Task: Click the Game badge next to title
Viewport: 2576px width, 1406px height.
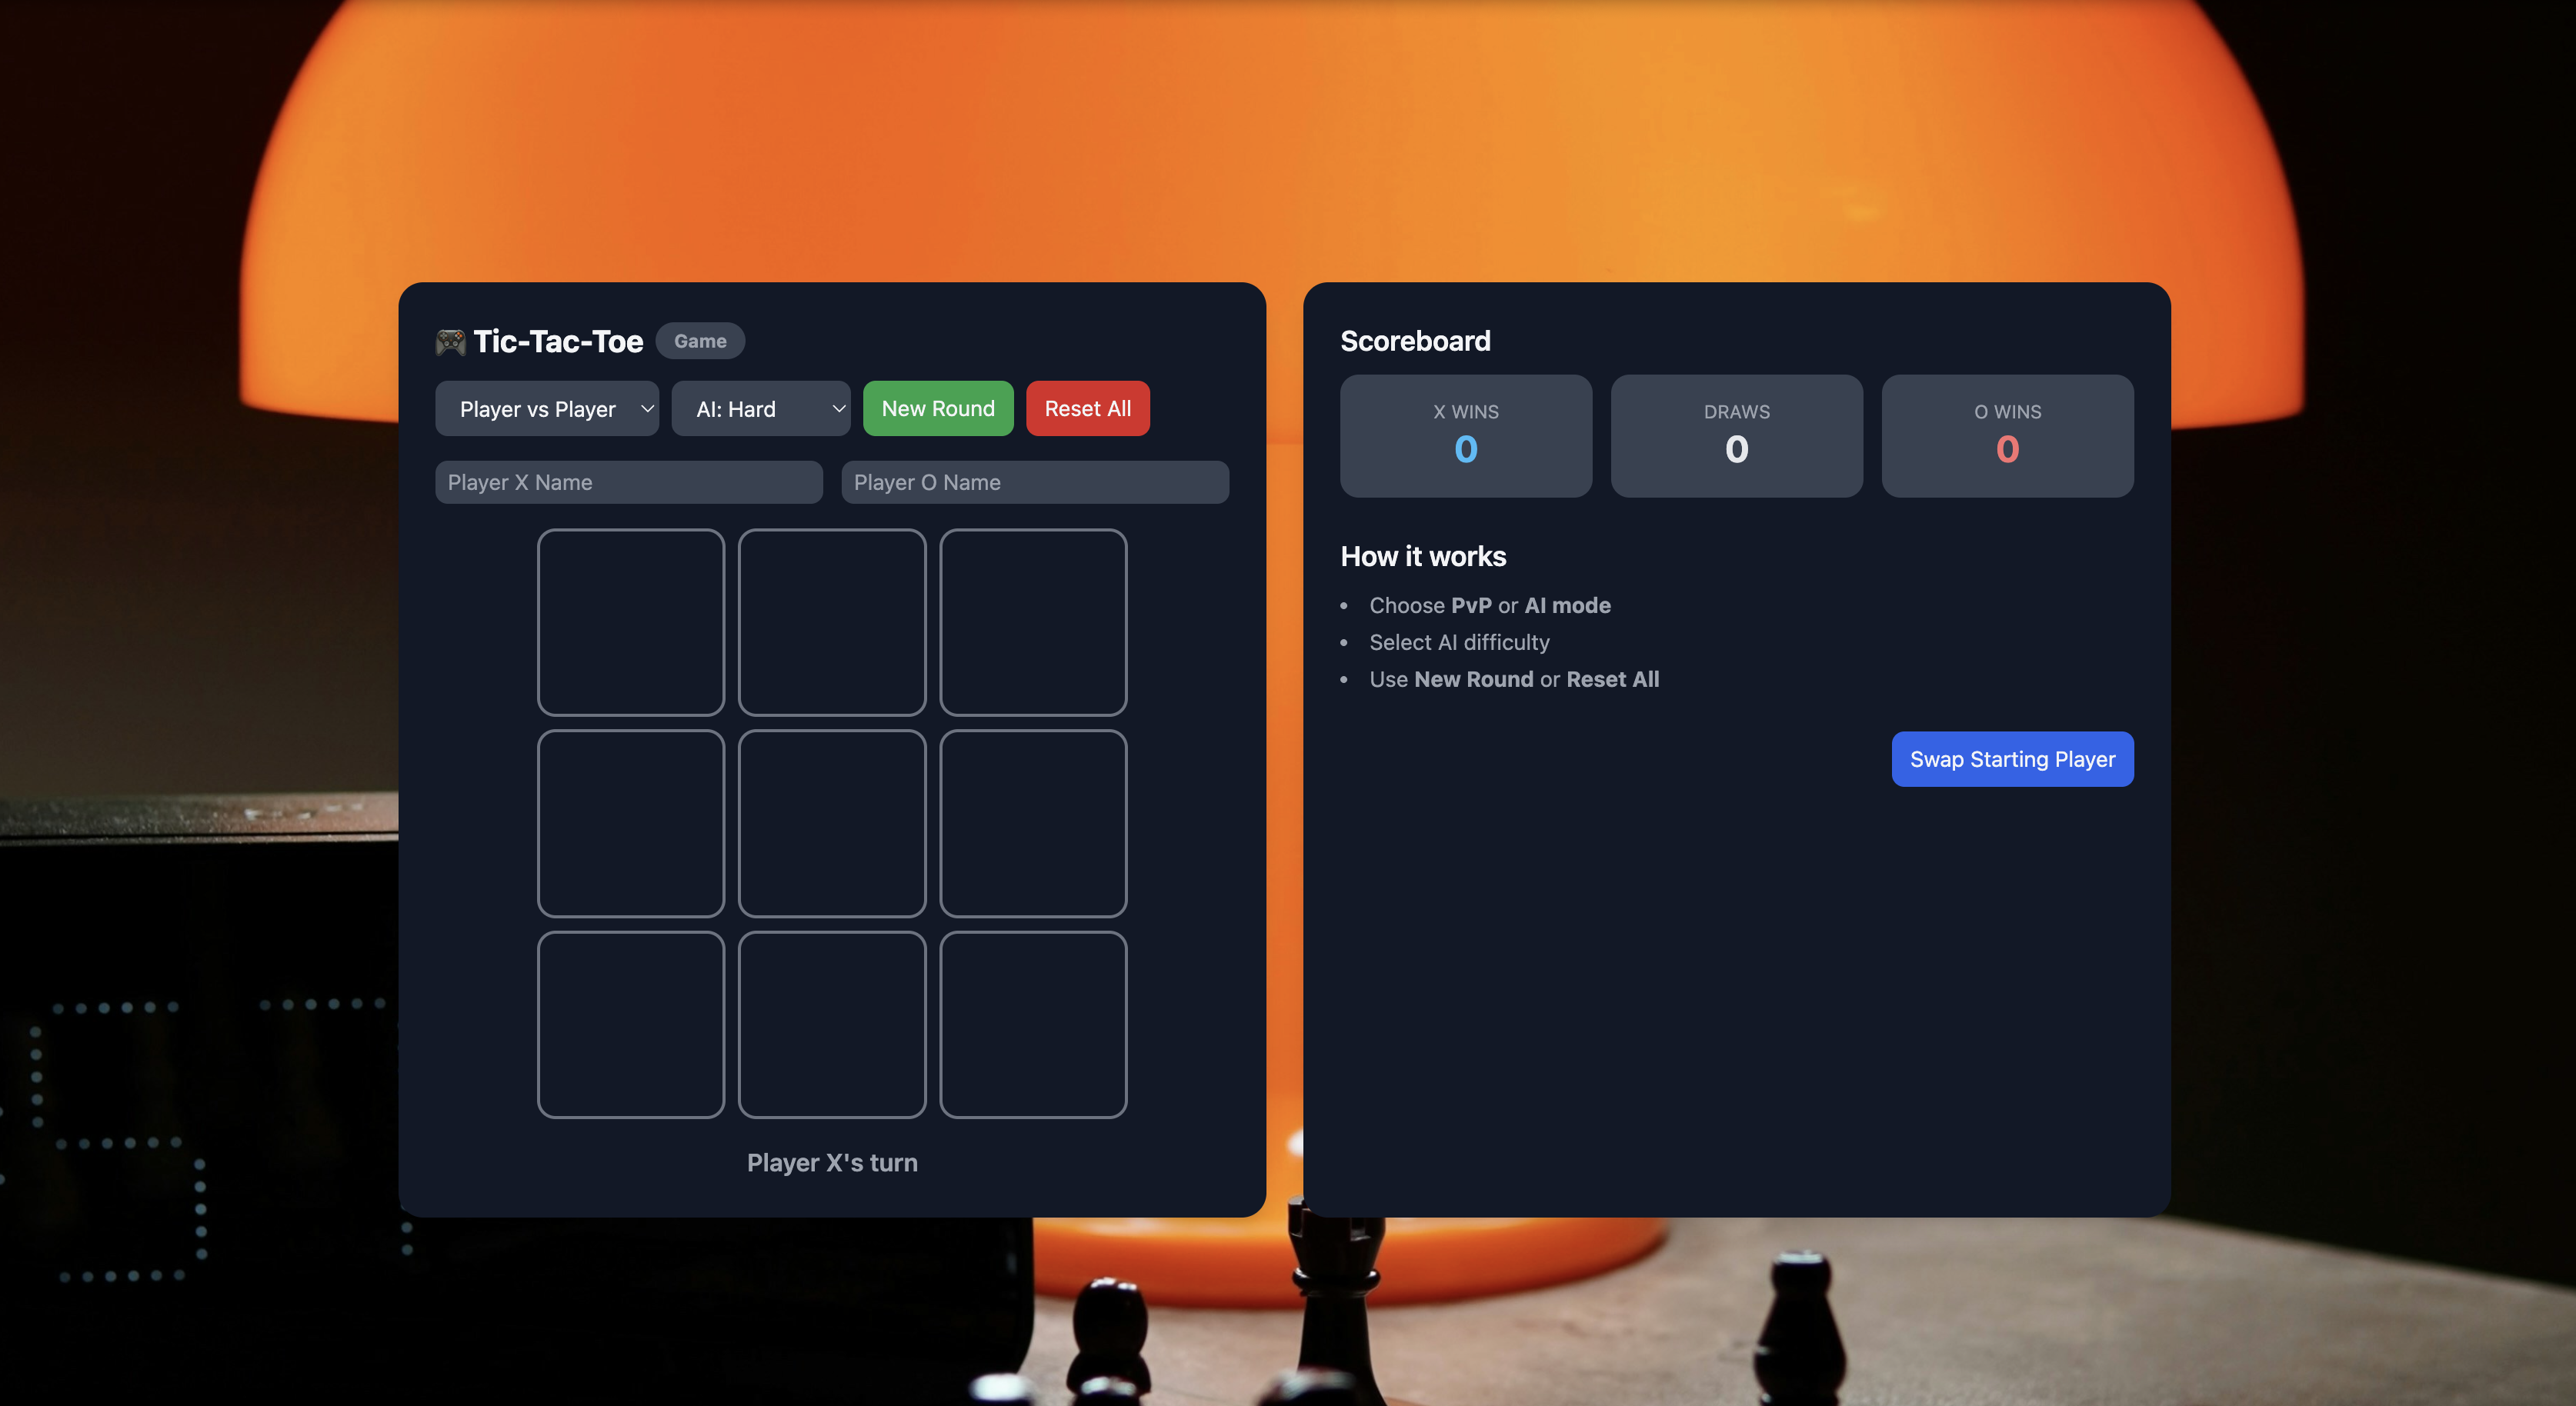Action: coord(699,341)
